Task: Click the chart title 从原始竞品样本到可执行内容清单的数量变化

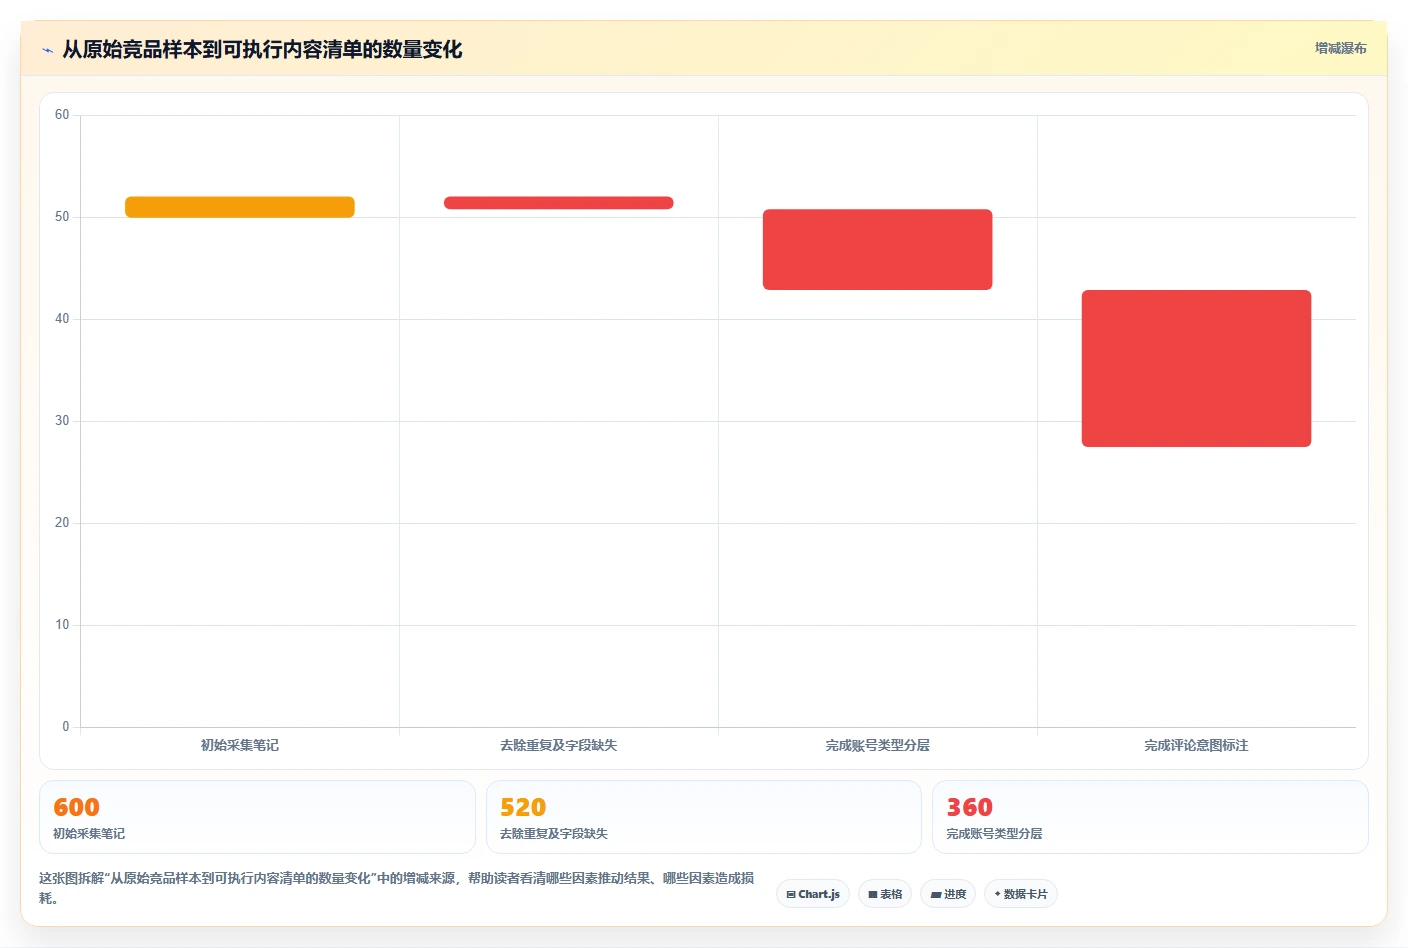Action: click(262, 49)
